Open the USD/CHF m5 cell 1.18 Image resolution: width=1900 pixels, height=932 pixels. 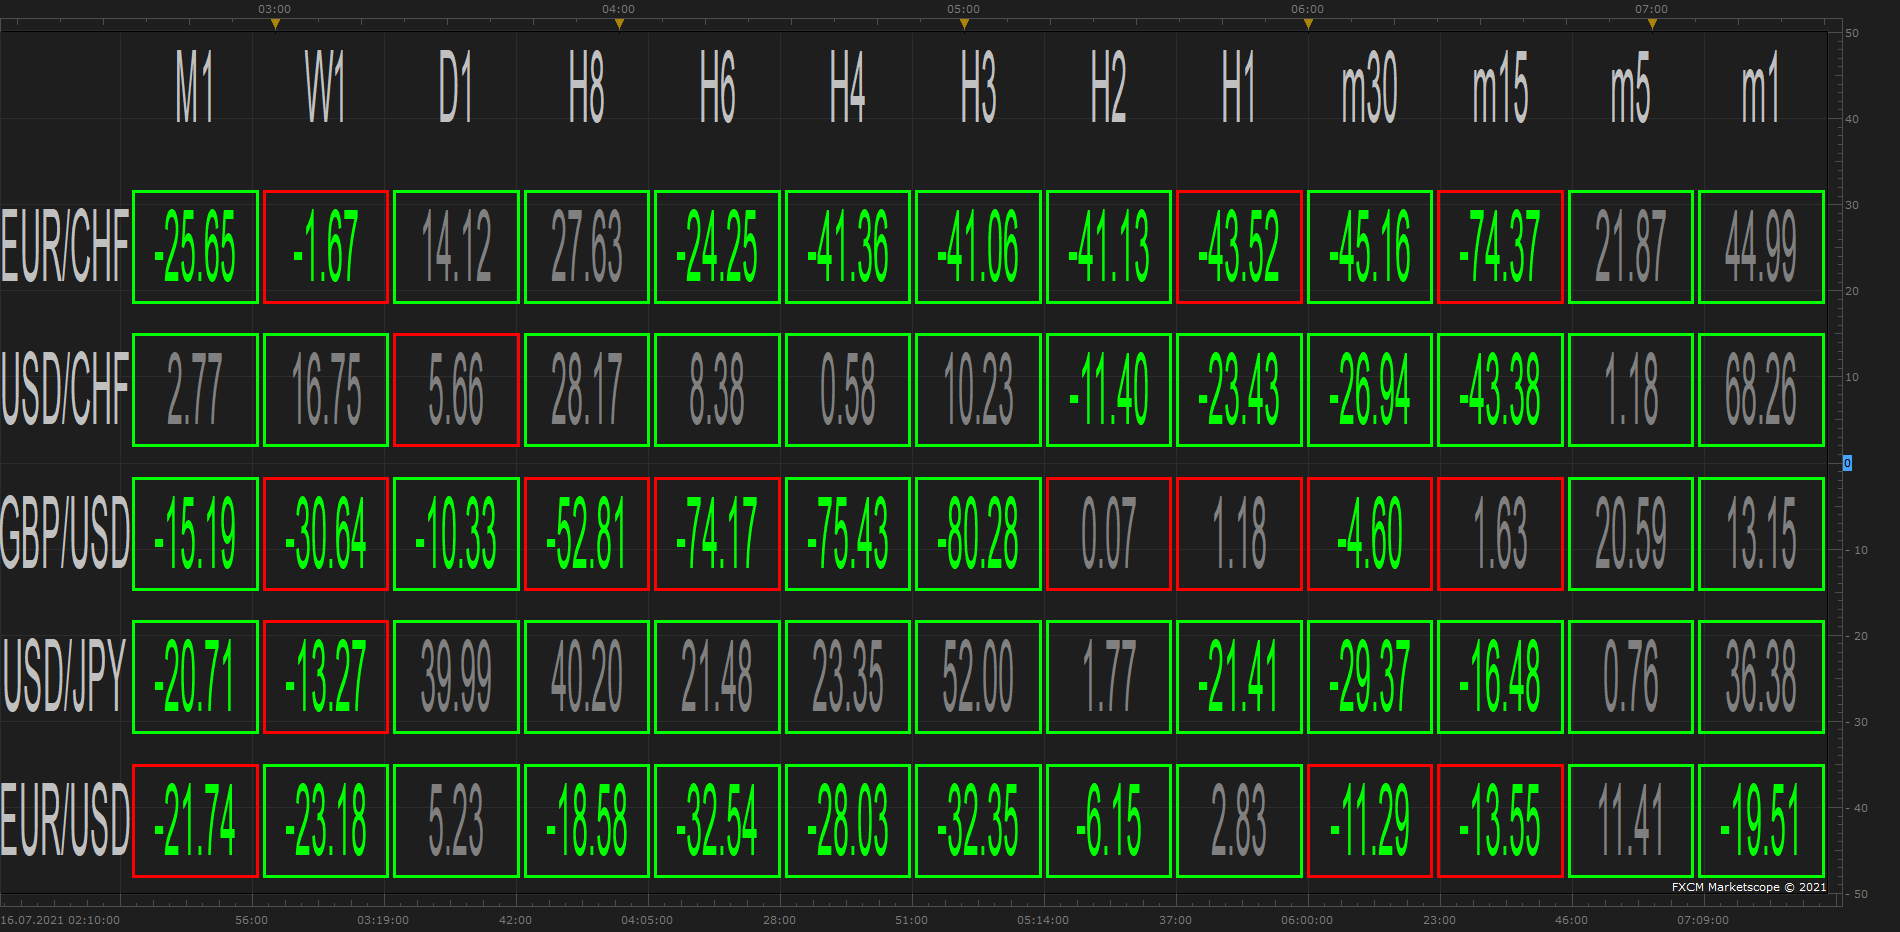(x=1631, y=390)
